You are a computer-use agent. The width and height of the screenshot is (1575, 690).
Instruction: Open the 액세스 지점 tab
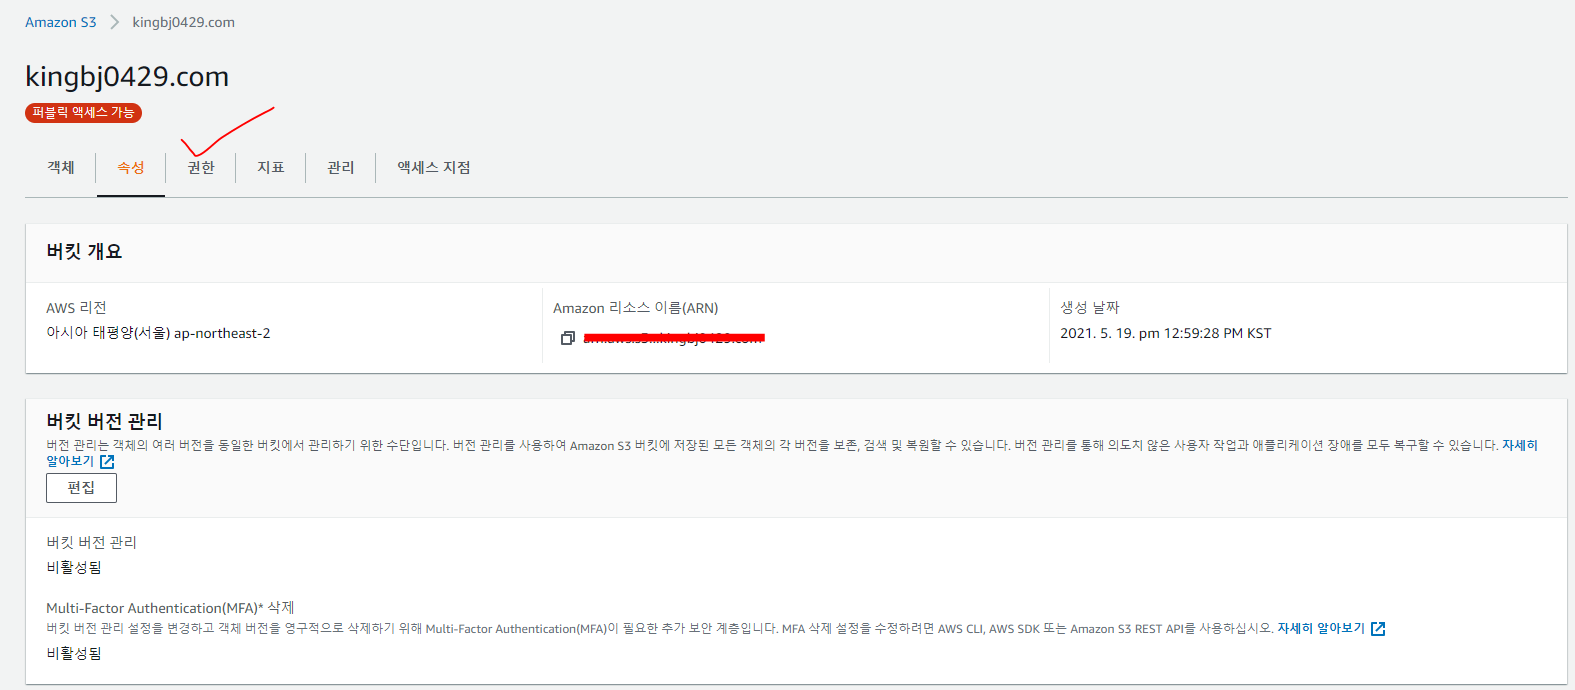434,167
